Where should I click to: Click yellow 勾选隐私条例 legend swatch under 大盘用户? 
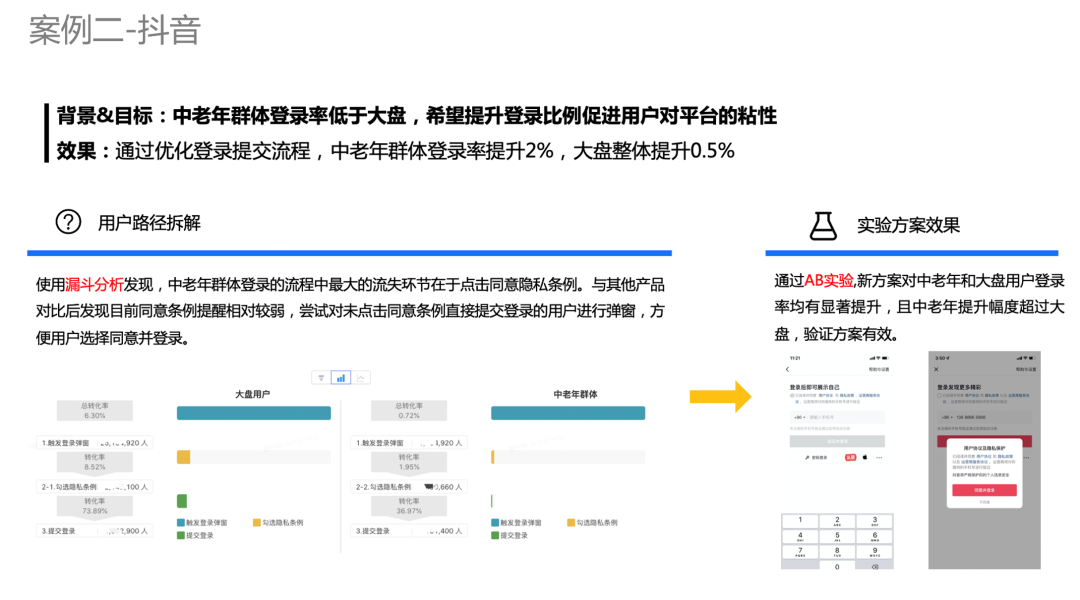257,523
